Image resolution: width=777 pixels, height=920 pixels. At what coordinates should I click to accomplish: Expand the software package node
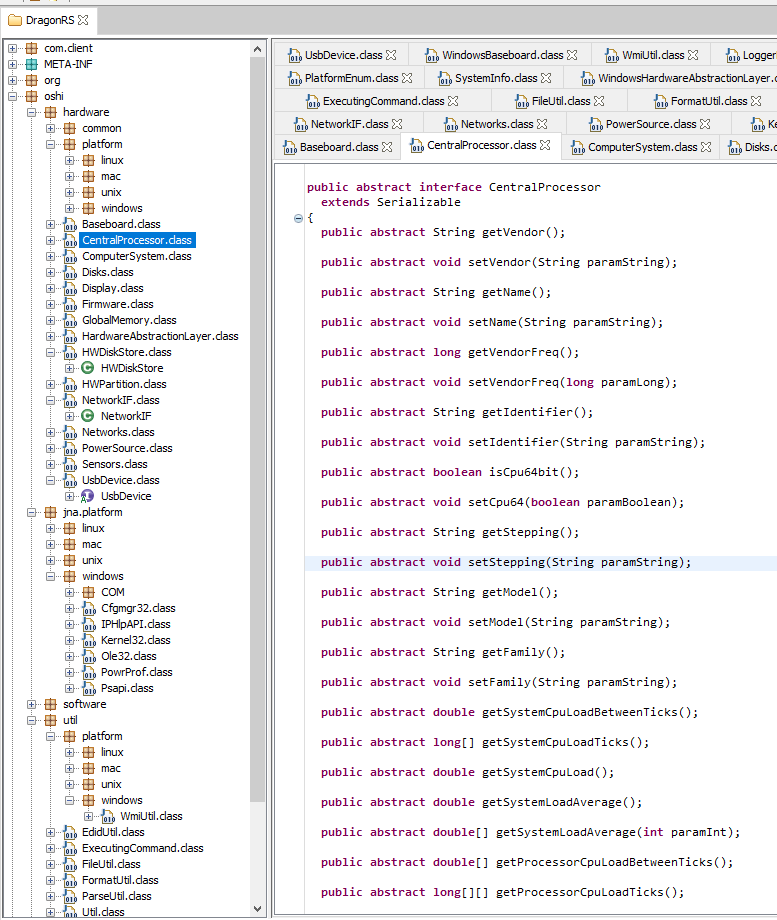tap(32, 704)
